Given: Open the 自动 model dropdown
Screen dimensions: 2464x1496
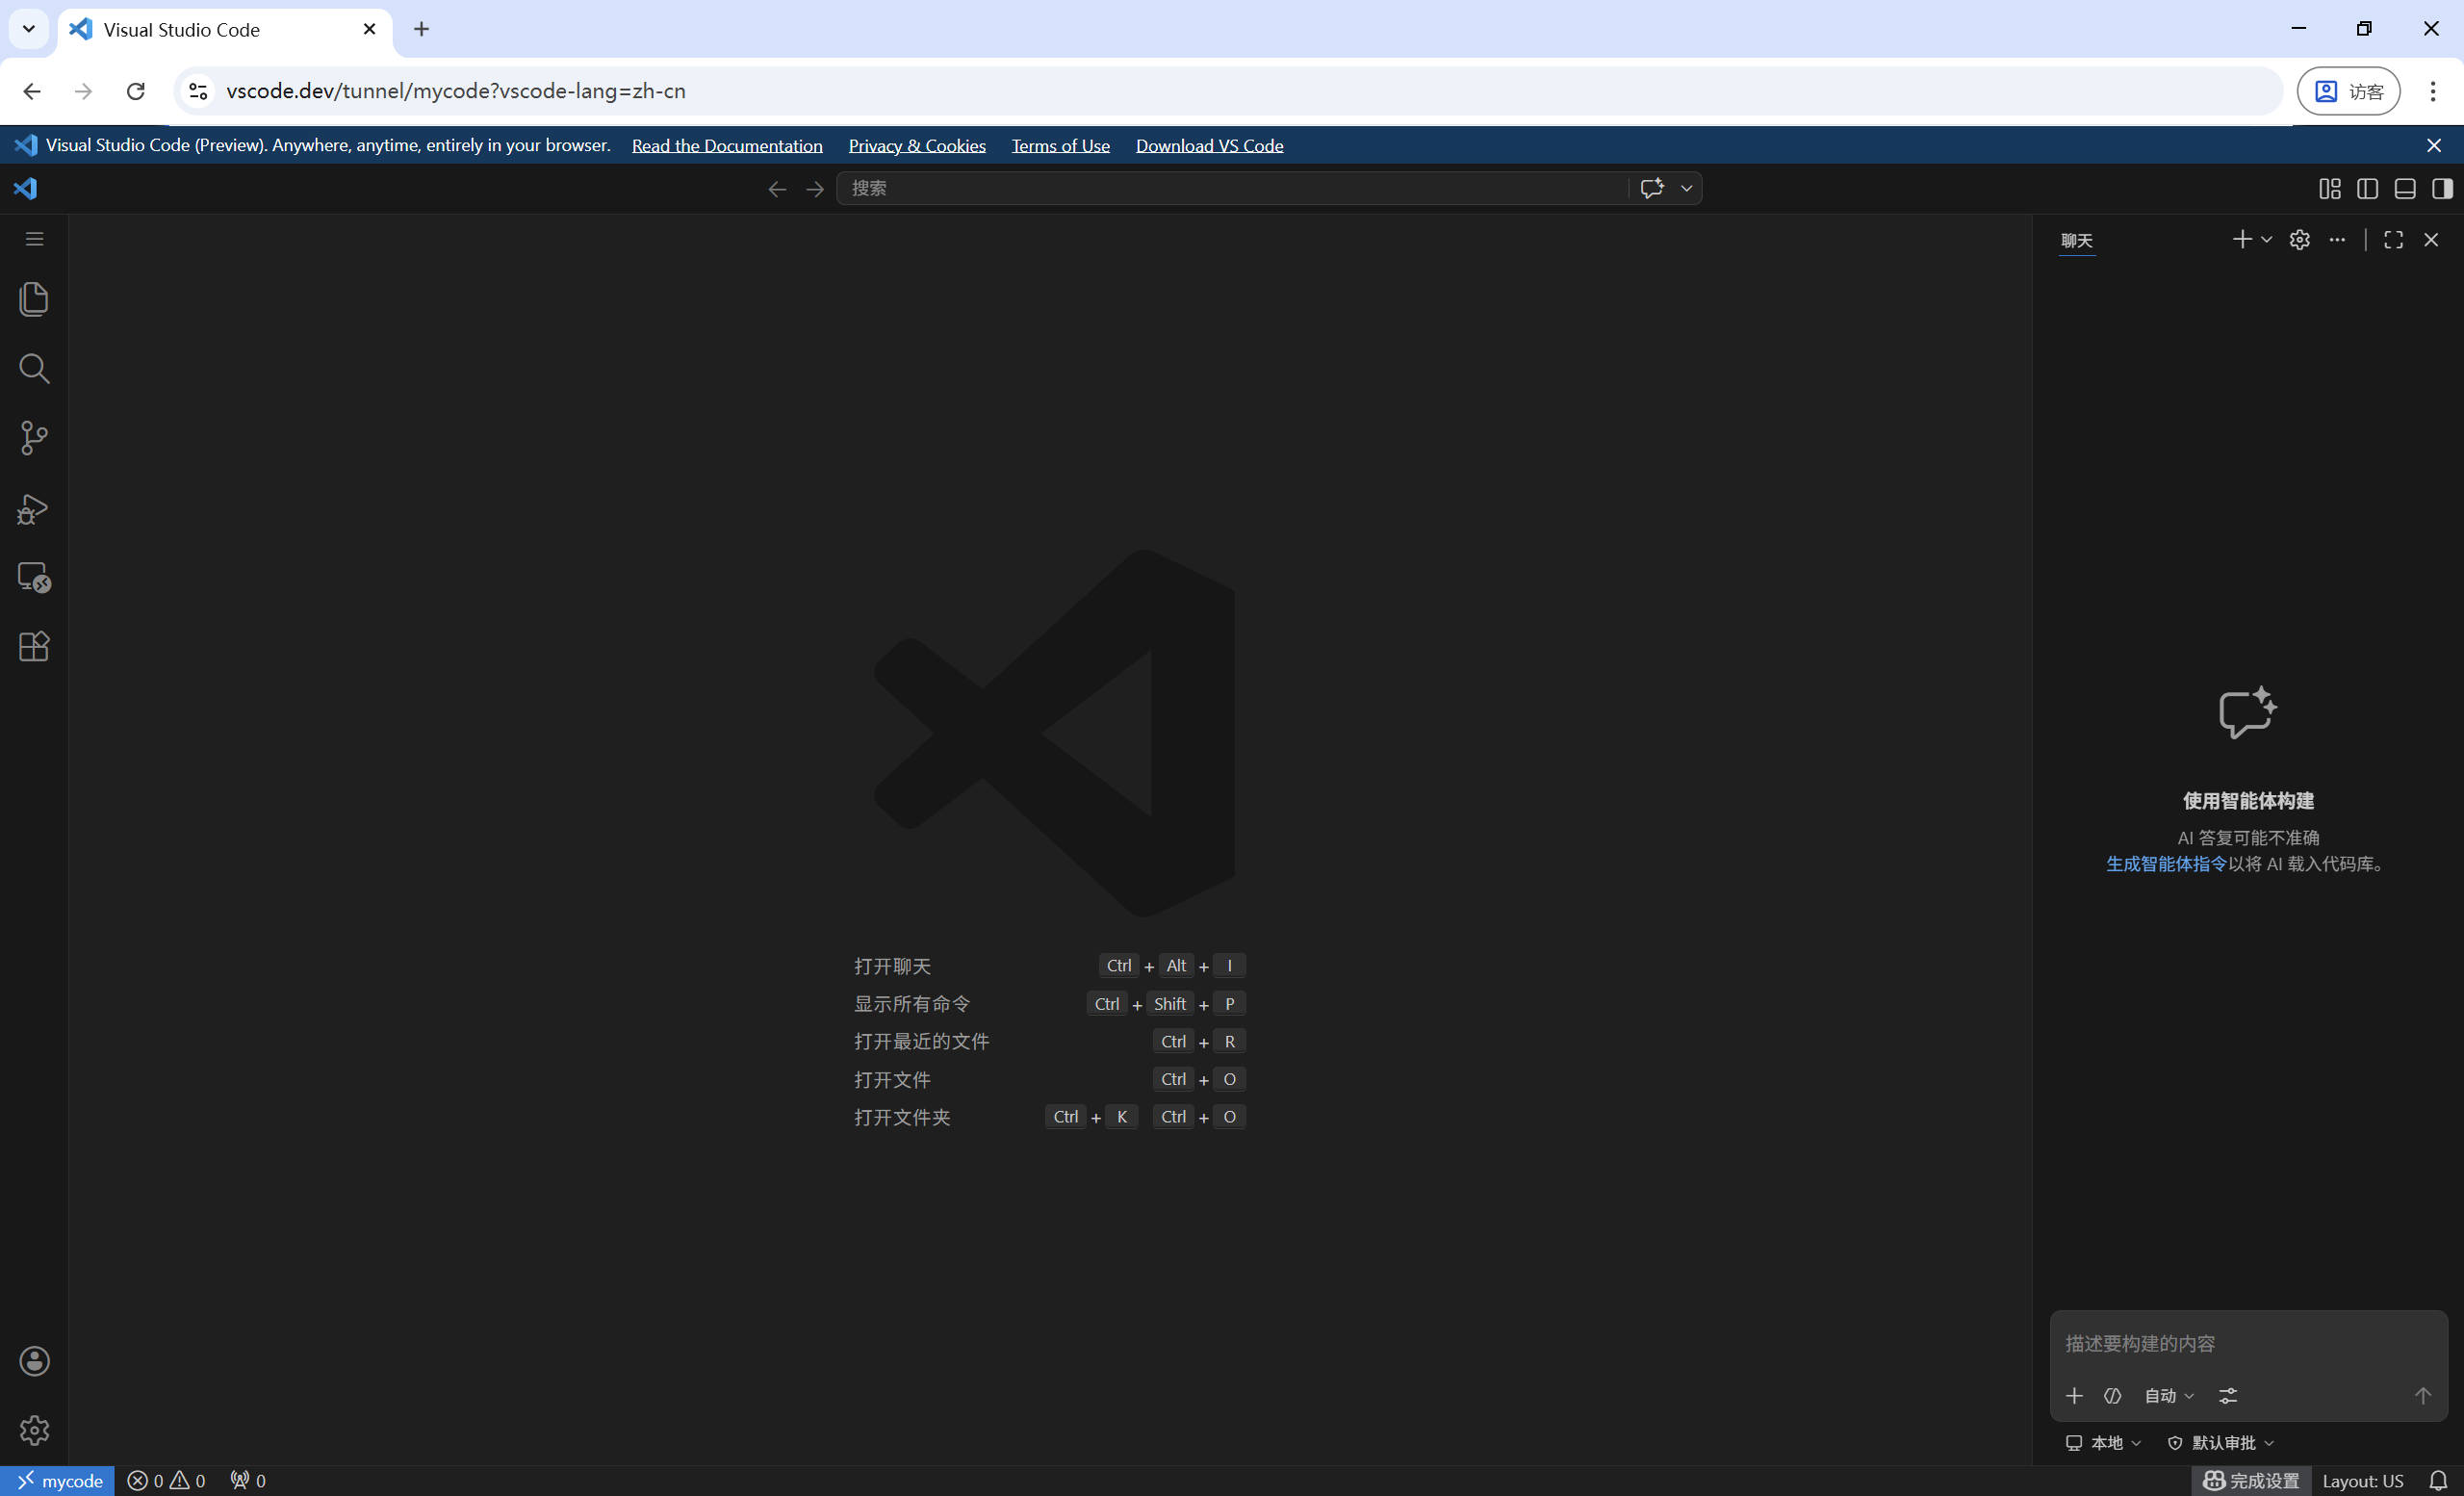Looking at the screenshot, I should pyautogui.click(x=2169, y=1395).
